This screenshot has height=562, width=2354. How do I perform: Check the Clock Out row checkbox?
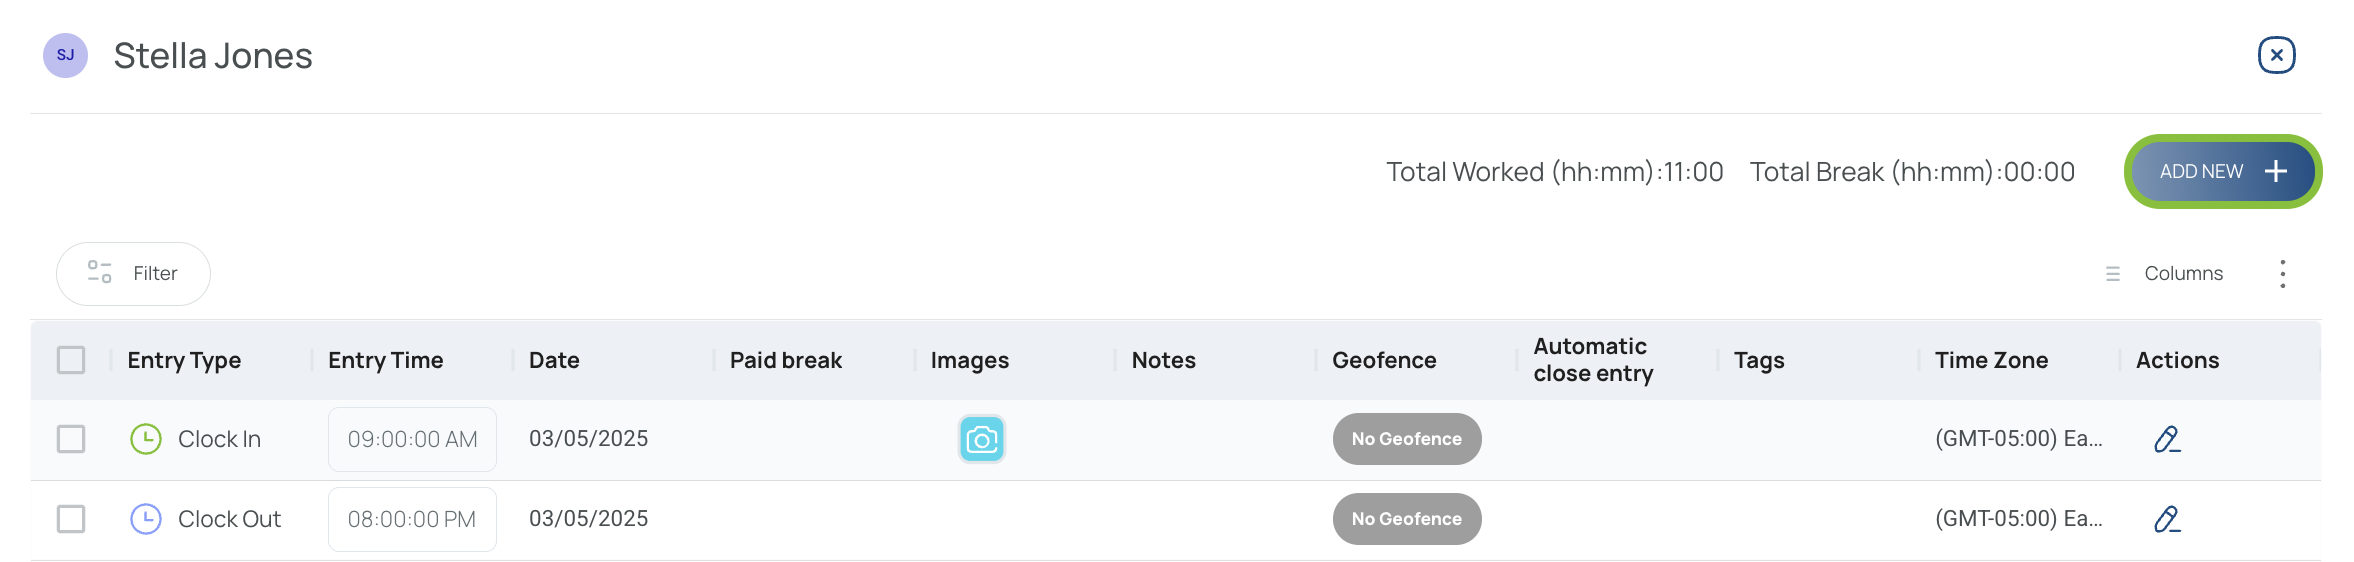71,519
